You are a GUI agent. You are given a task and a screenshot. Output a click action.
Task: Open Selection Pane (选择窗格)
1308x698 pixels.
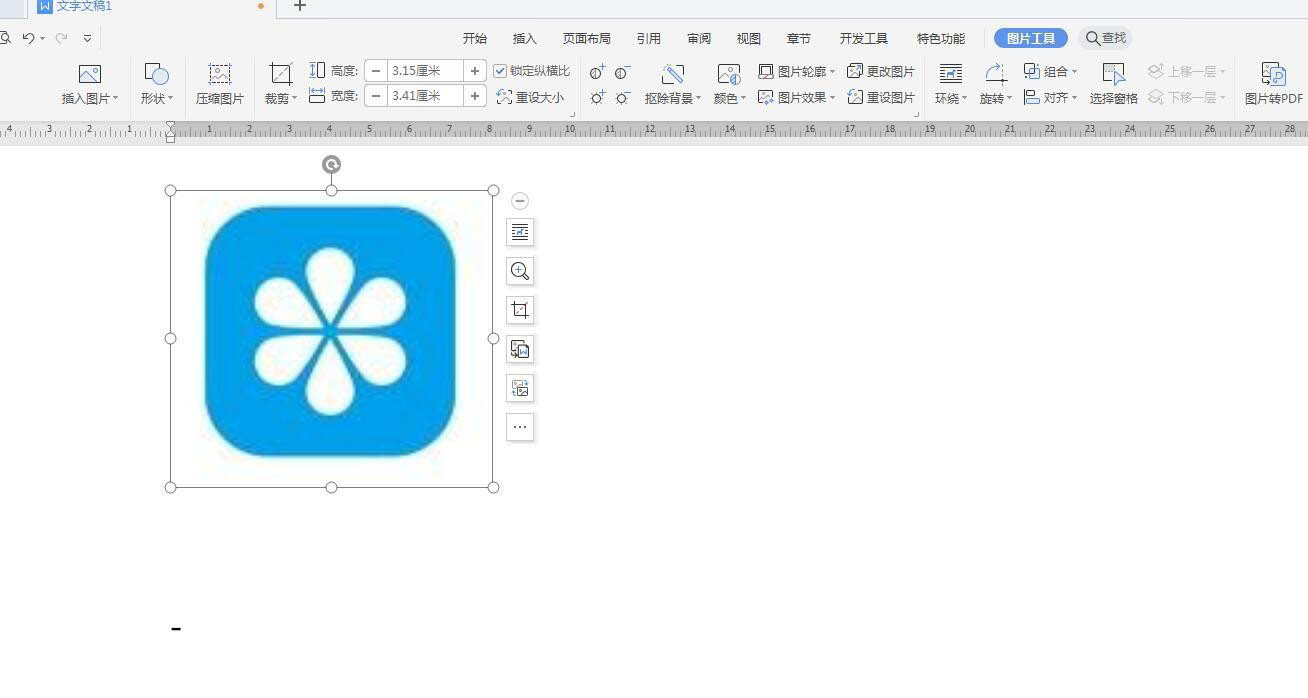(x=1114, y=85)
